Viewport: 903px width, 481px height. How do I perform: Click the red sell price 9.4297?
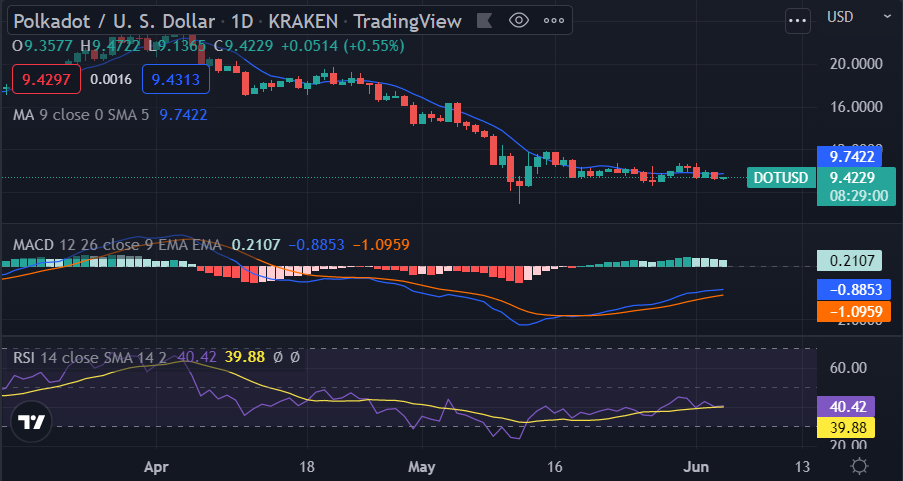click(46, 79)
